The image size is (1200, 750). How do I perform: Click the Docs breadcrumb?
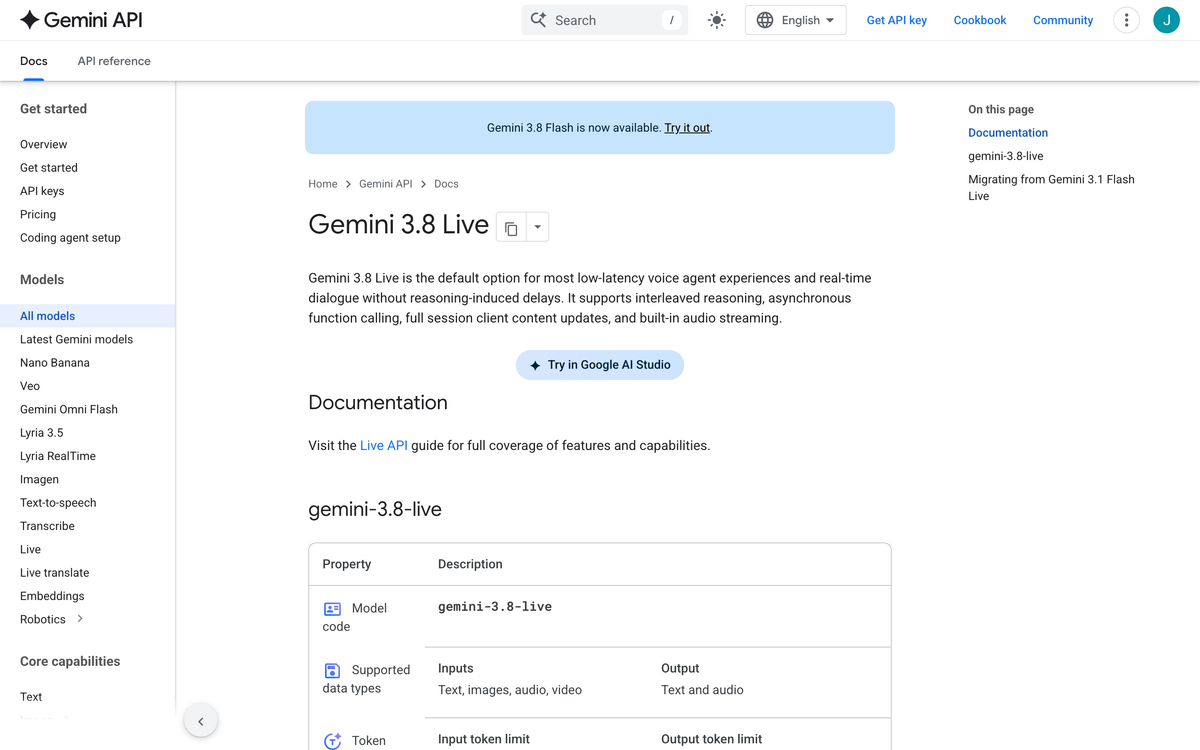[x=446, y=184]
